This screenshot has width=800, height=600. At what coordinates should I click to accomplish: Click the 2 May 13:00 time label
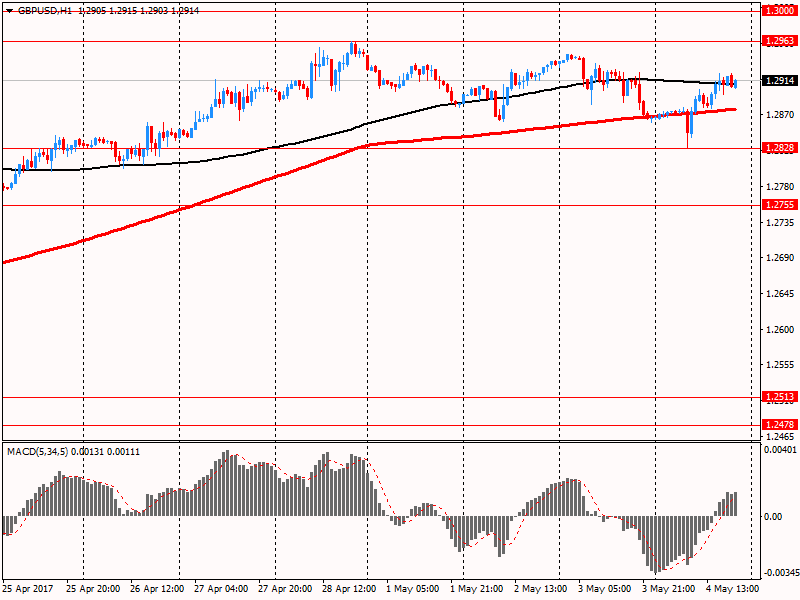[x=541, y=589]
